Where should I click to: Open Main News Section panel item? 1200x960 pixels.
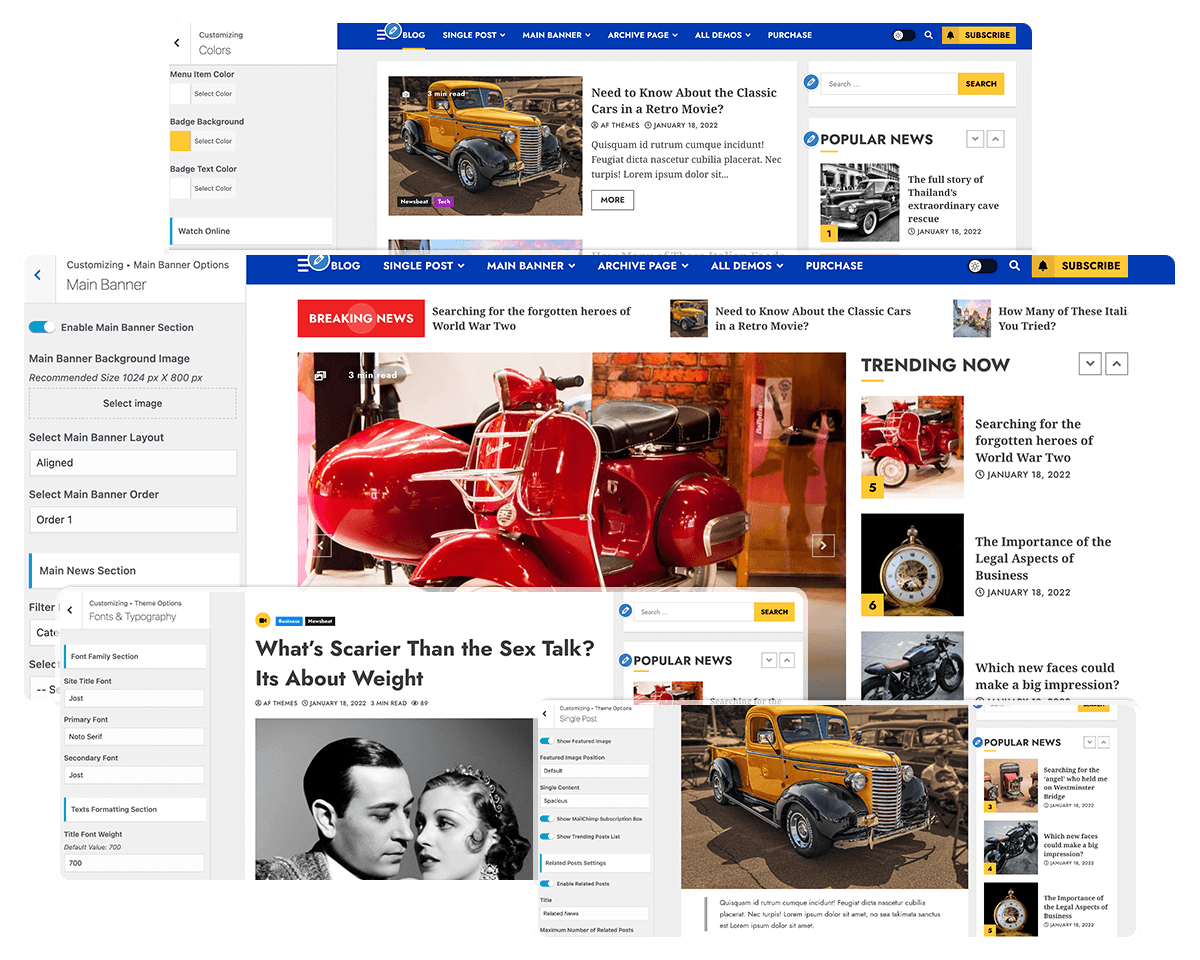click(134, 571)
